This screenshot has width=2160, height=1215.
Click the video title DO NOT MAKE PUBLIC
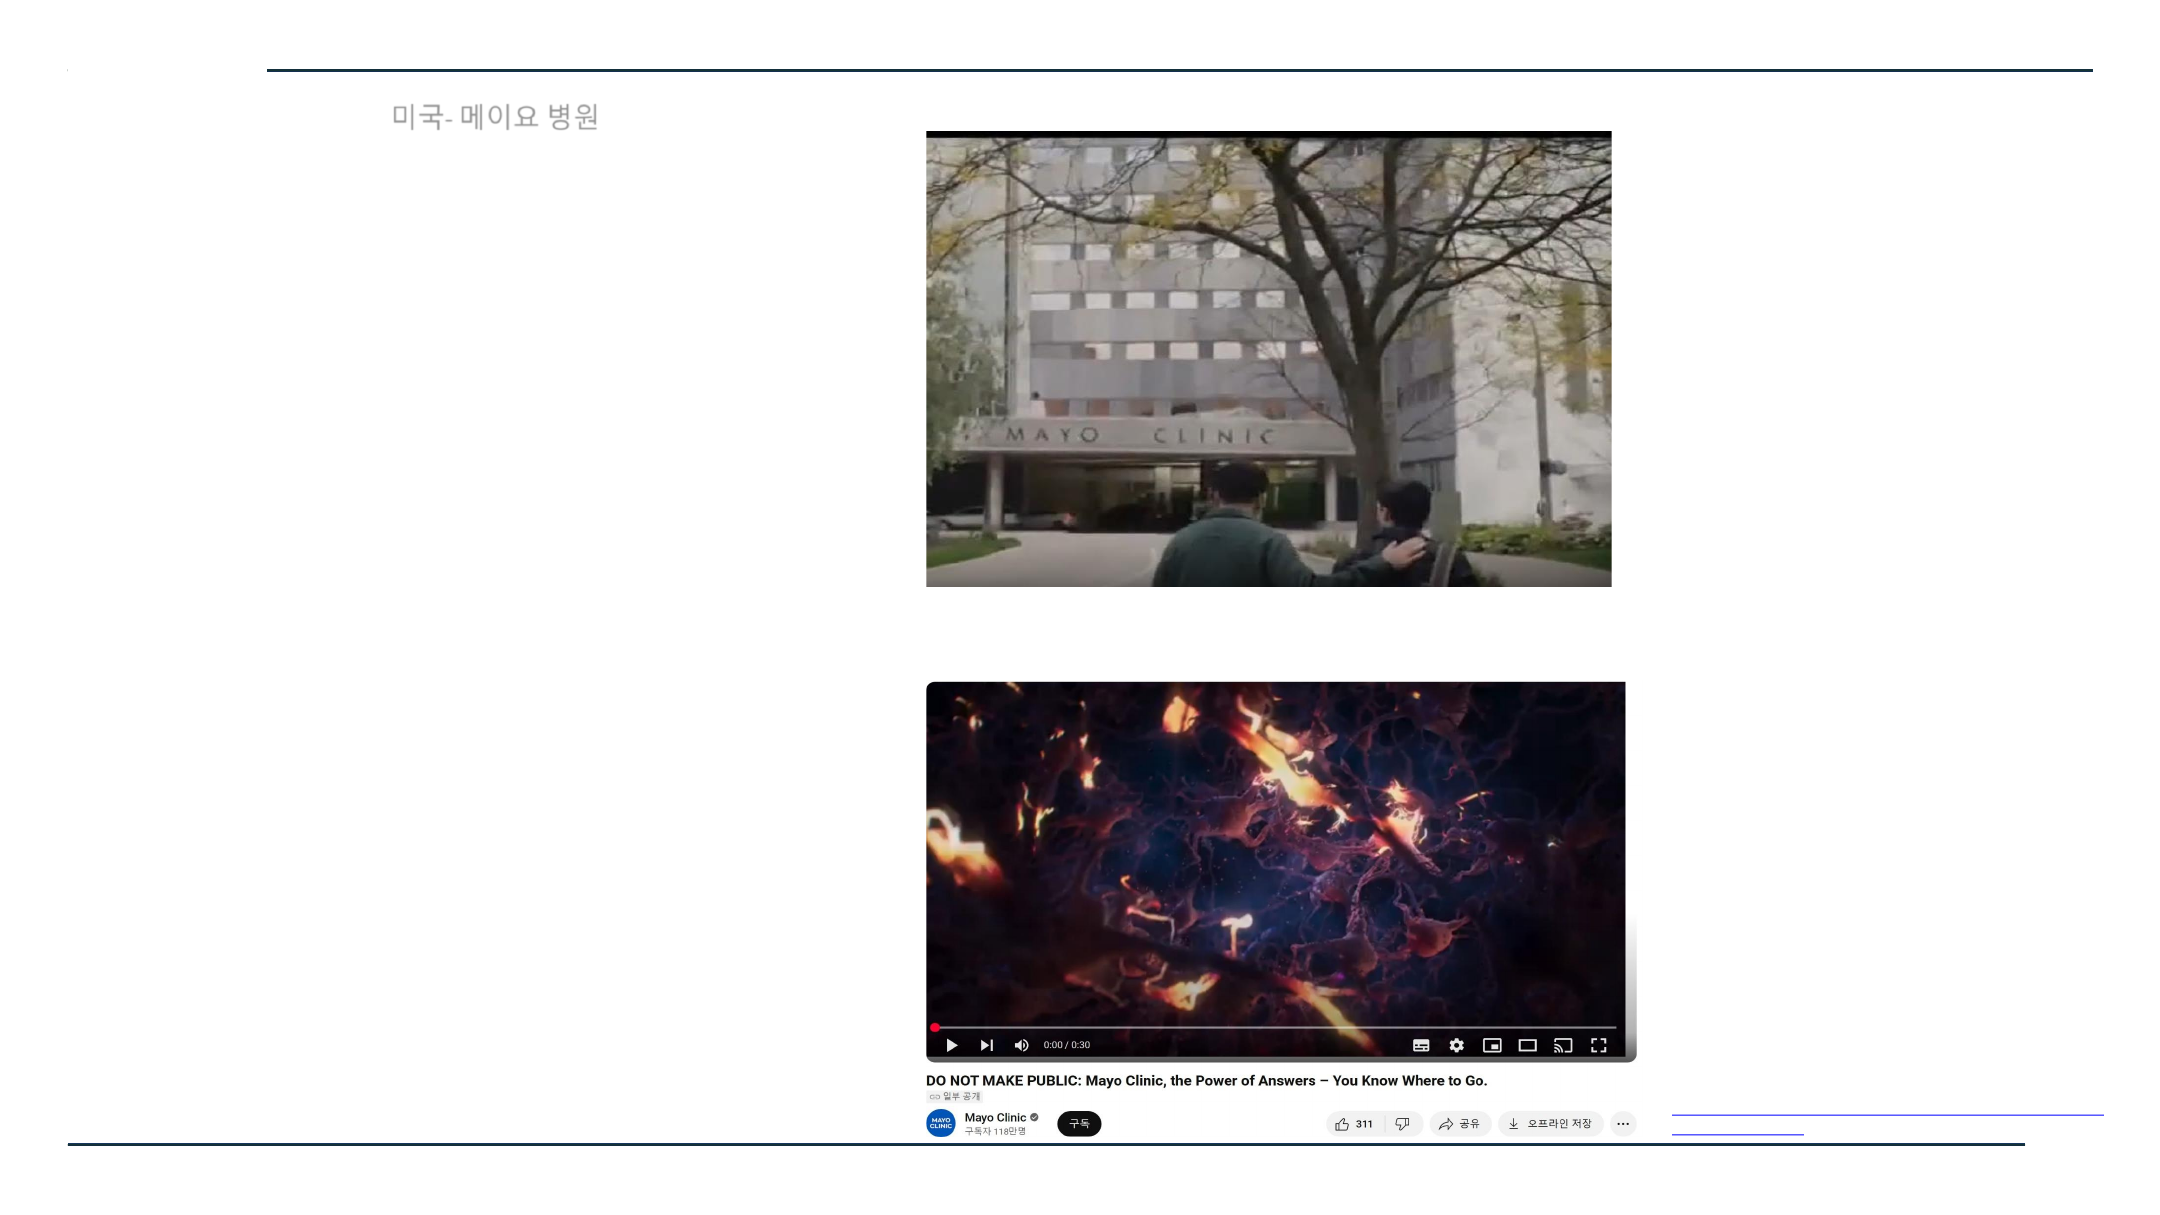(x=1206, y=1081)
